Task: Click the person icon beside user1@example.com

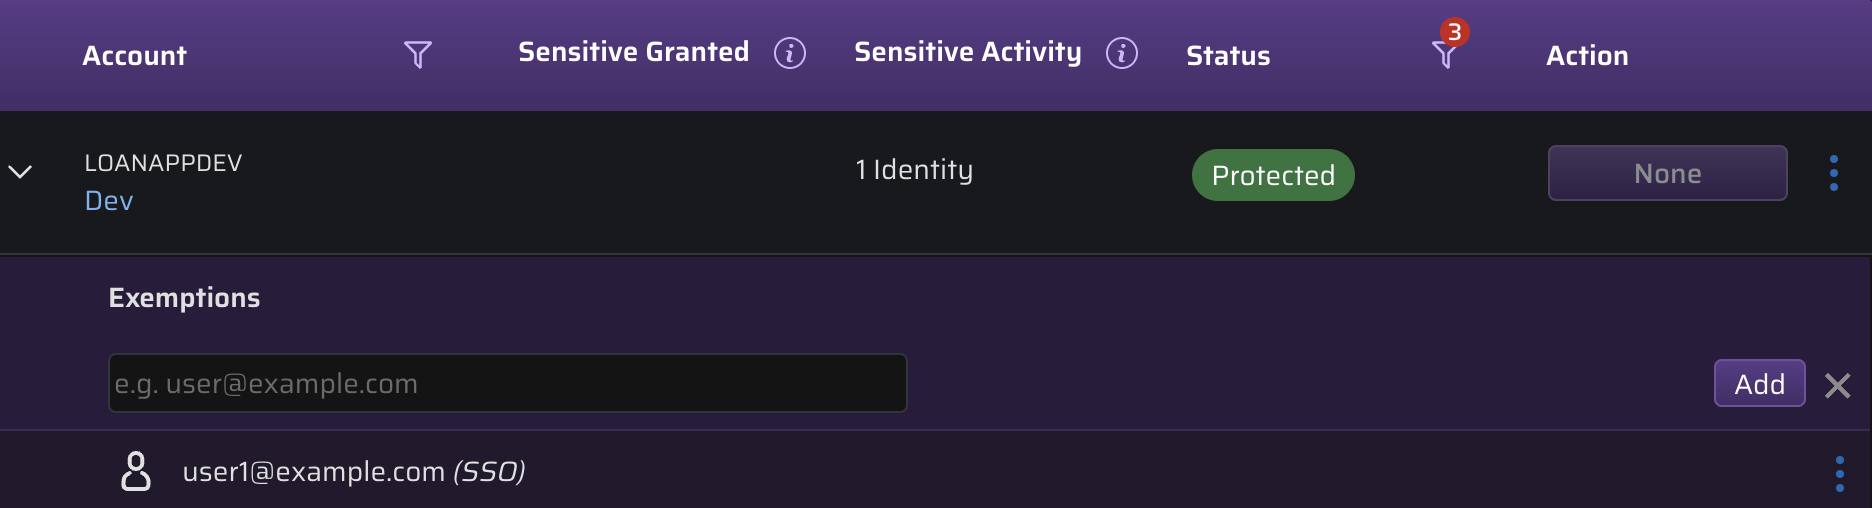Action: click(136, 471)
